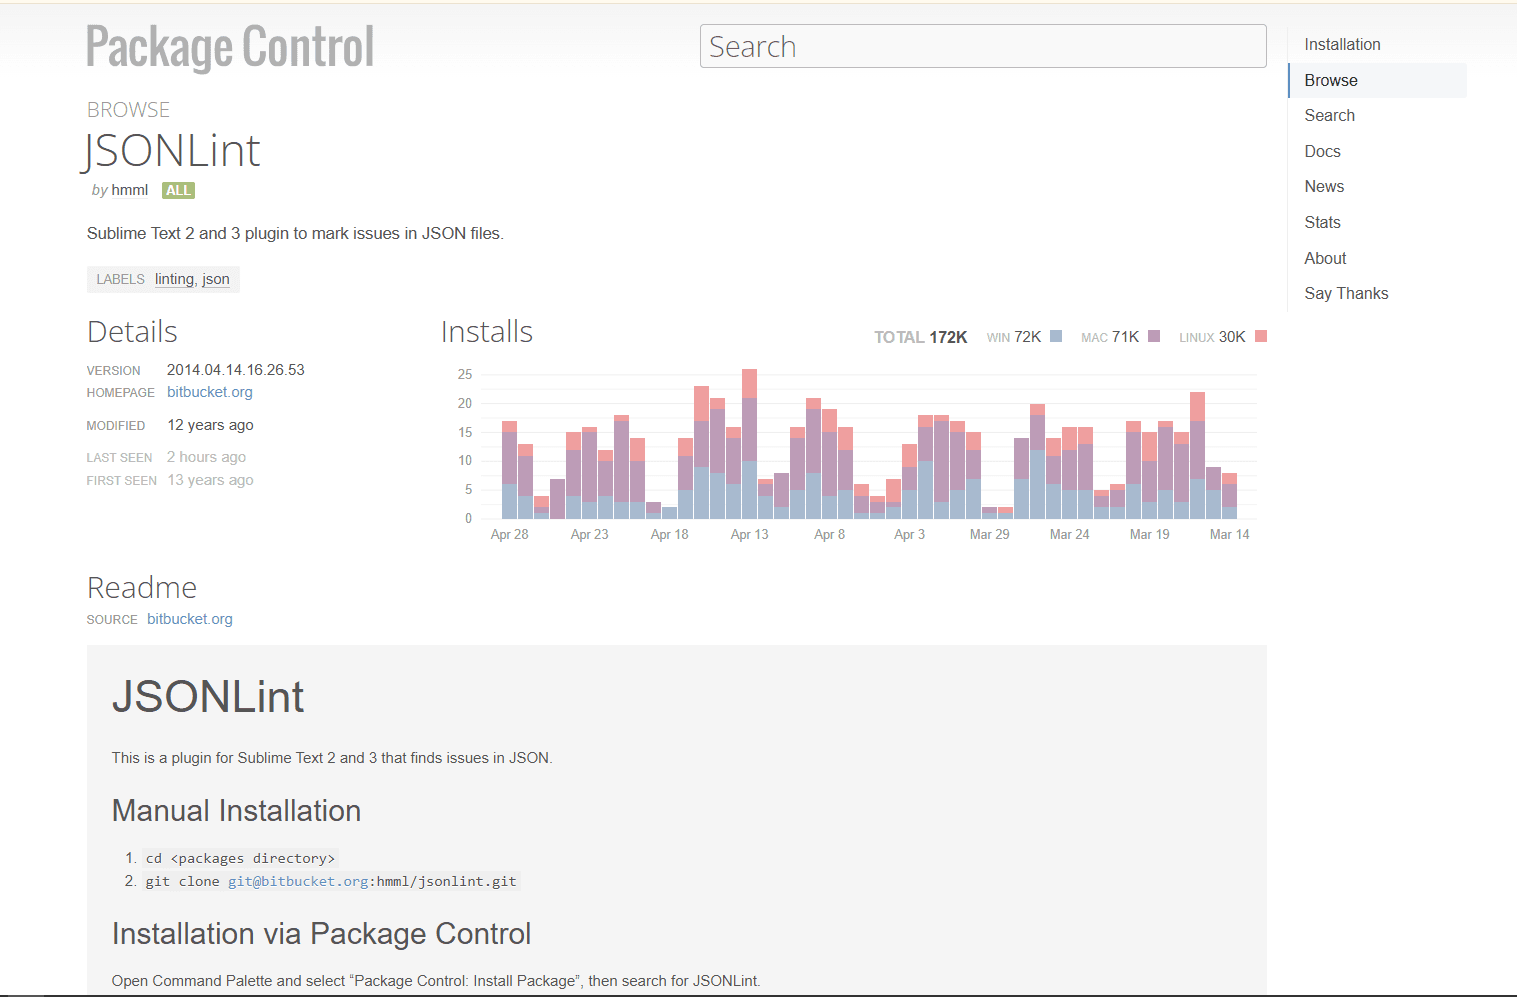Viewport: 1517px width, 997px height.
Task: Click the blue WIN legend swatch
Action: coord(1056,336)
